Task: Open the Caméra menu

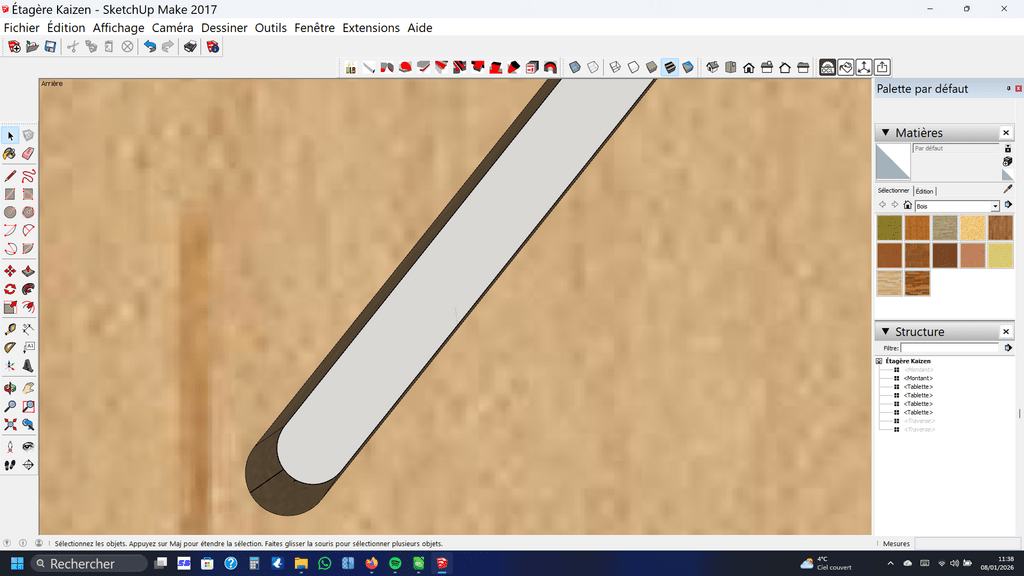Action: (x=172, y=28)
